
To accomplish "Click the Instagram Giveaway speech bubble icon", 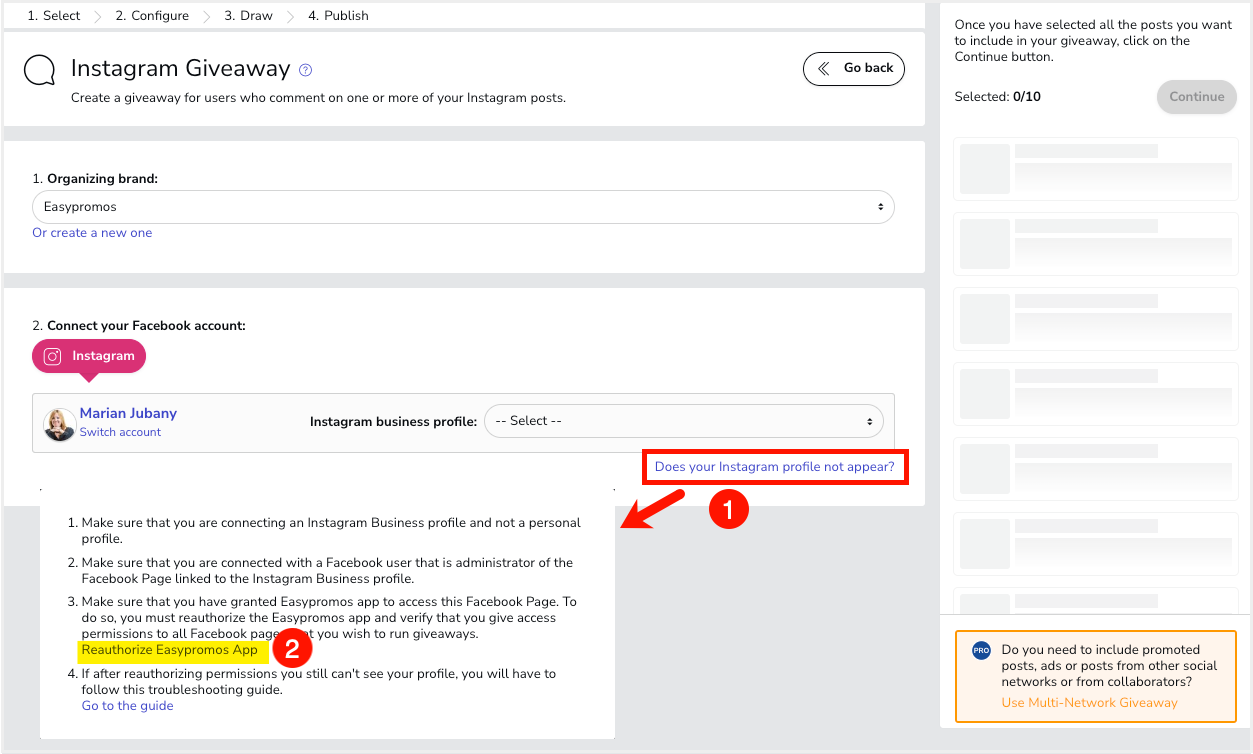I will point(40,71).
